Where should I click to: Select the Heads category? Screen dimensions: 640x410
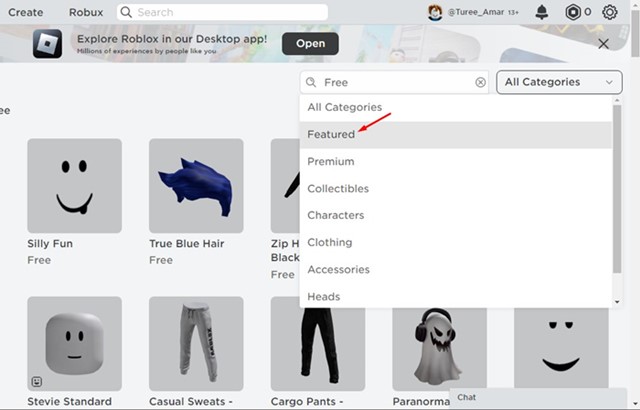456,296
